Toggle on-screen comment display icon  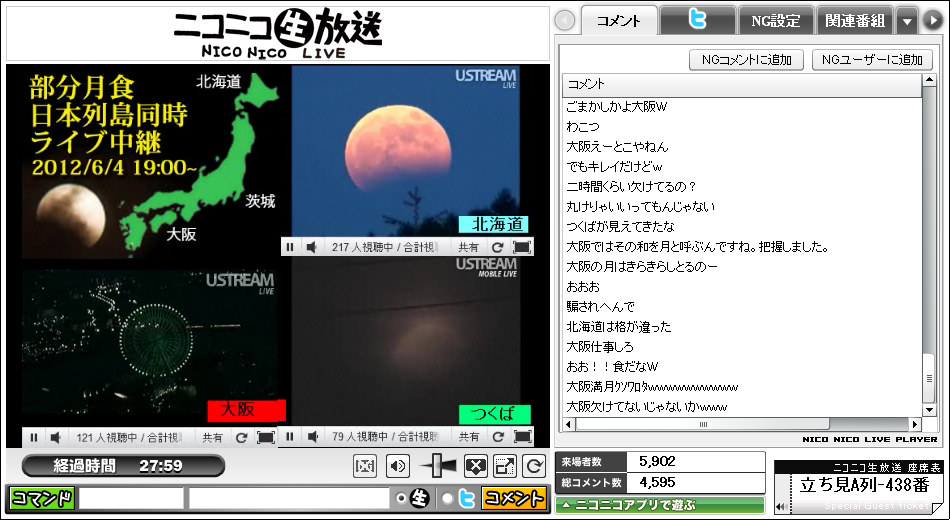(365, 466)
